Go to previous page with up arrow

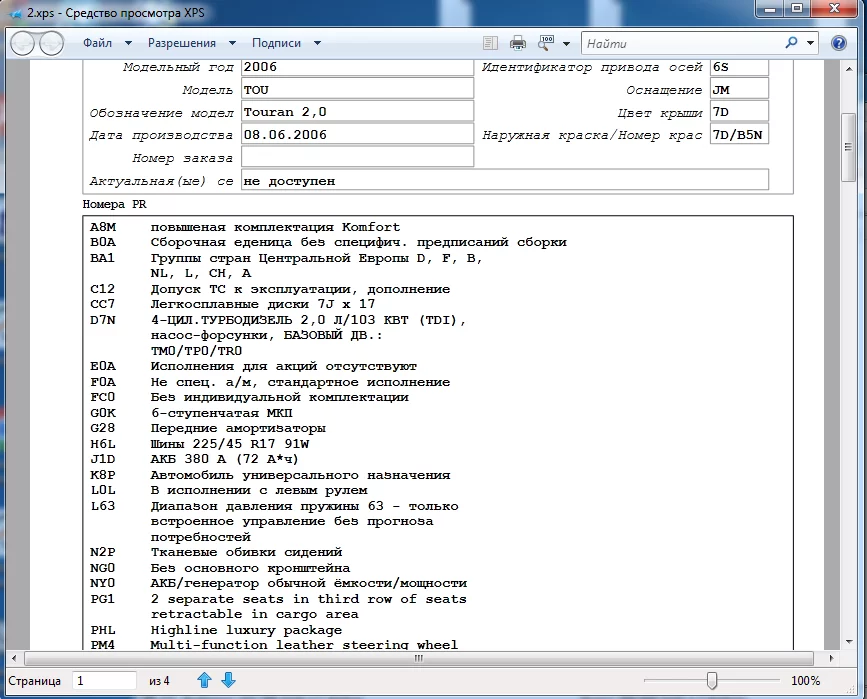(204, 680)
